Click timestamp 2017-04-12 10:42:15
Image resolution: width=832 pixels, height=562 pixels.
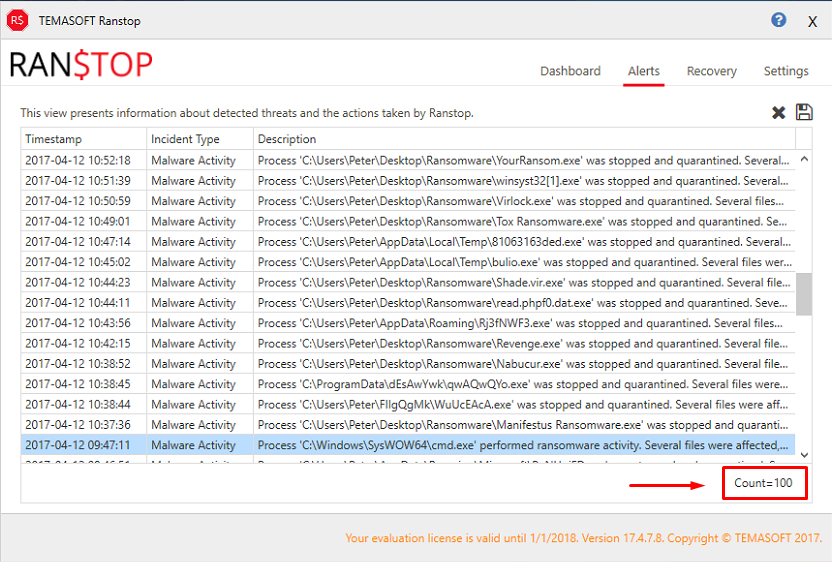point(78,343)
